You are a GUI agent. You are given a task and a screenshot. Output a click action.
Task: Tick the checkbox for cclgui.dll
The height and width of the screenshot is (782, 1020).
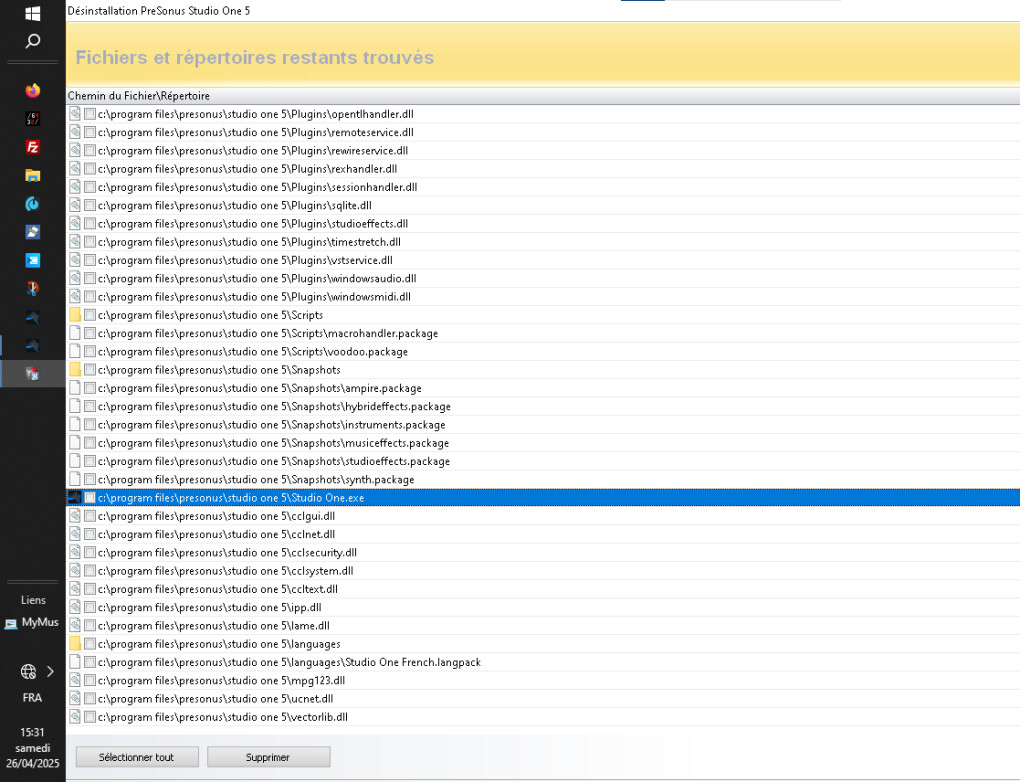pos(90,516)
